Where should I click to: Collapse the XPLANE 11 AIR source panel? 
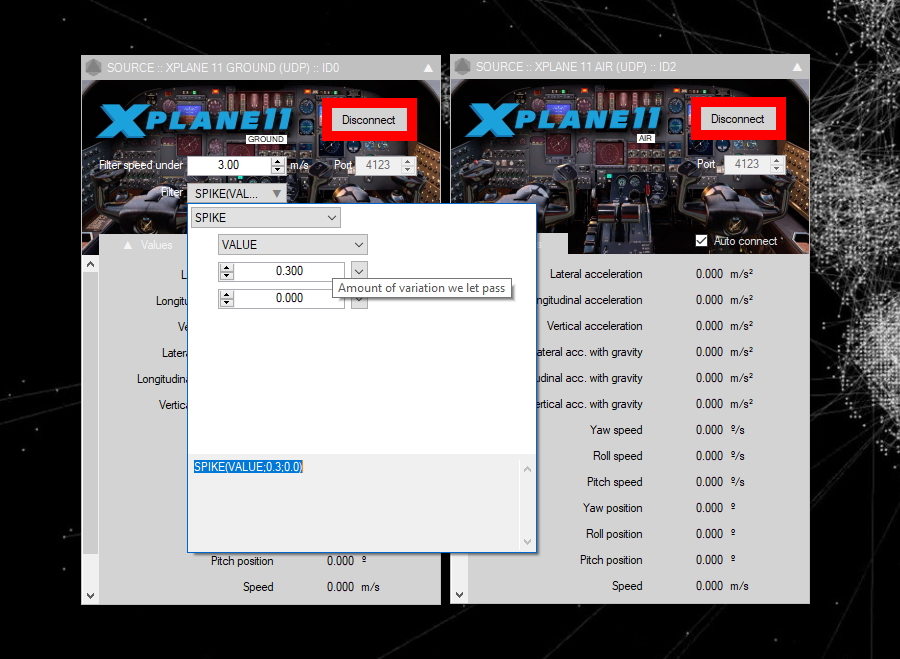[x=797, y=67]
